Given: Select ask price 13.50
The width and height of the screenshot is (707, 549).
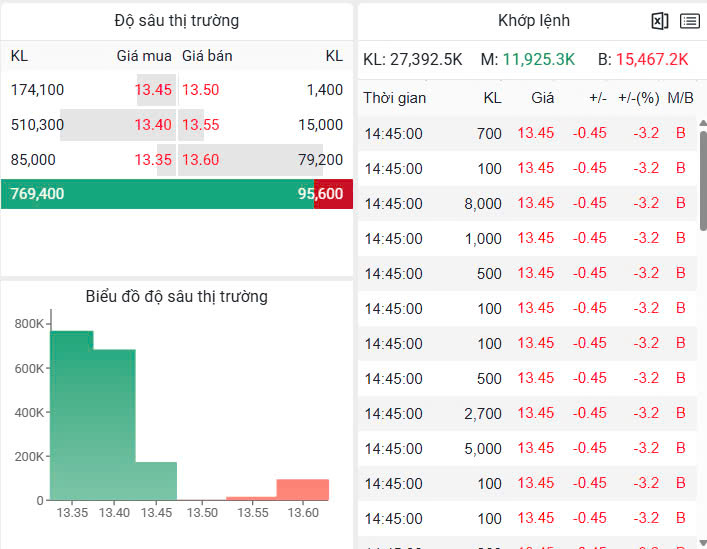Looking at the screenshot, I should coord(200,90).
